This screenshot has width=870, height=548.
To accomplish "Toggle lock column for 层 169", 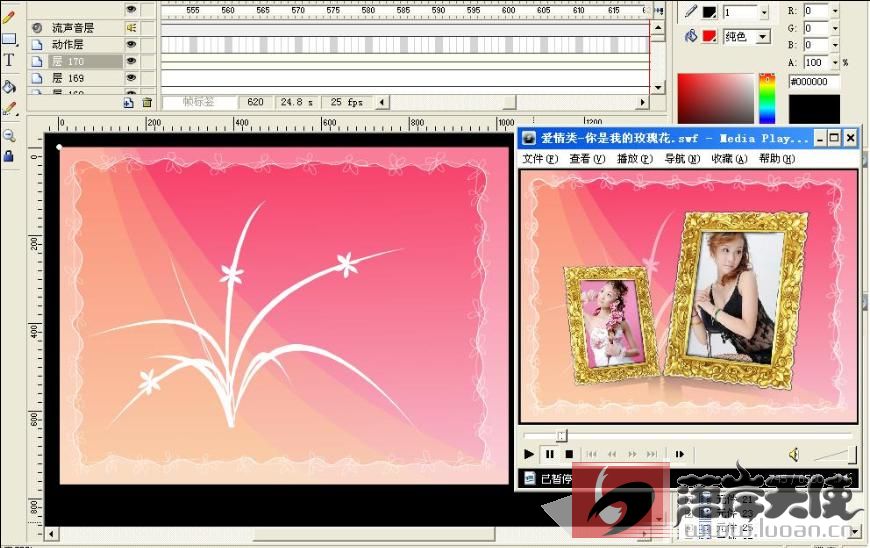I will (x=148, y=78).
